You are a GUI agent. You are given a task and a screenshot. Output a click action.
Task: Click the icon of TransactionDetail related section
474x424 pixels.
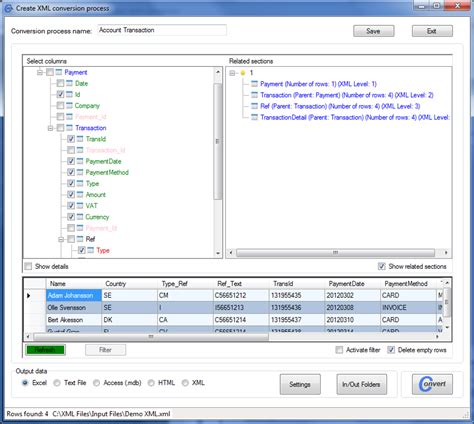coord(254,117)
